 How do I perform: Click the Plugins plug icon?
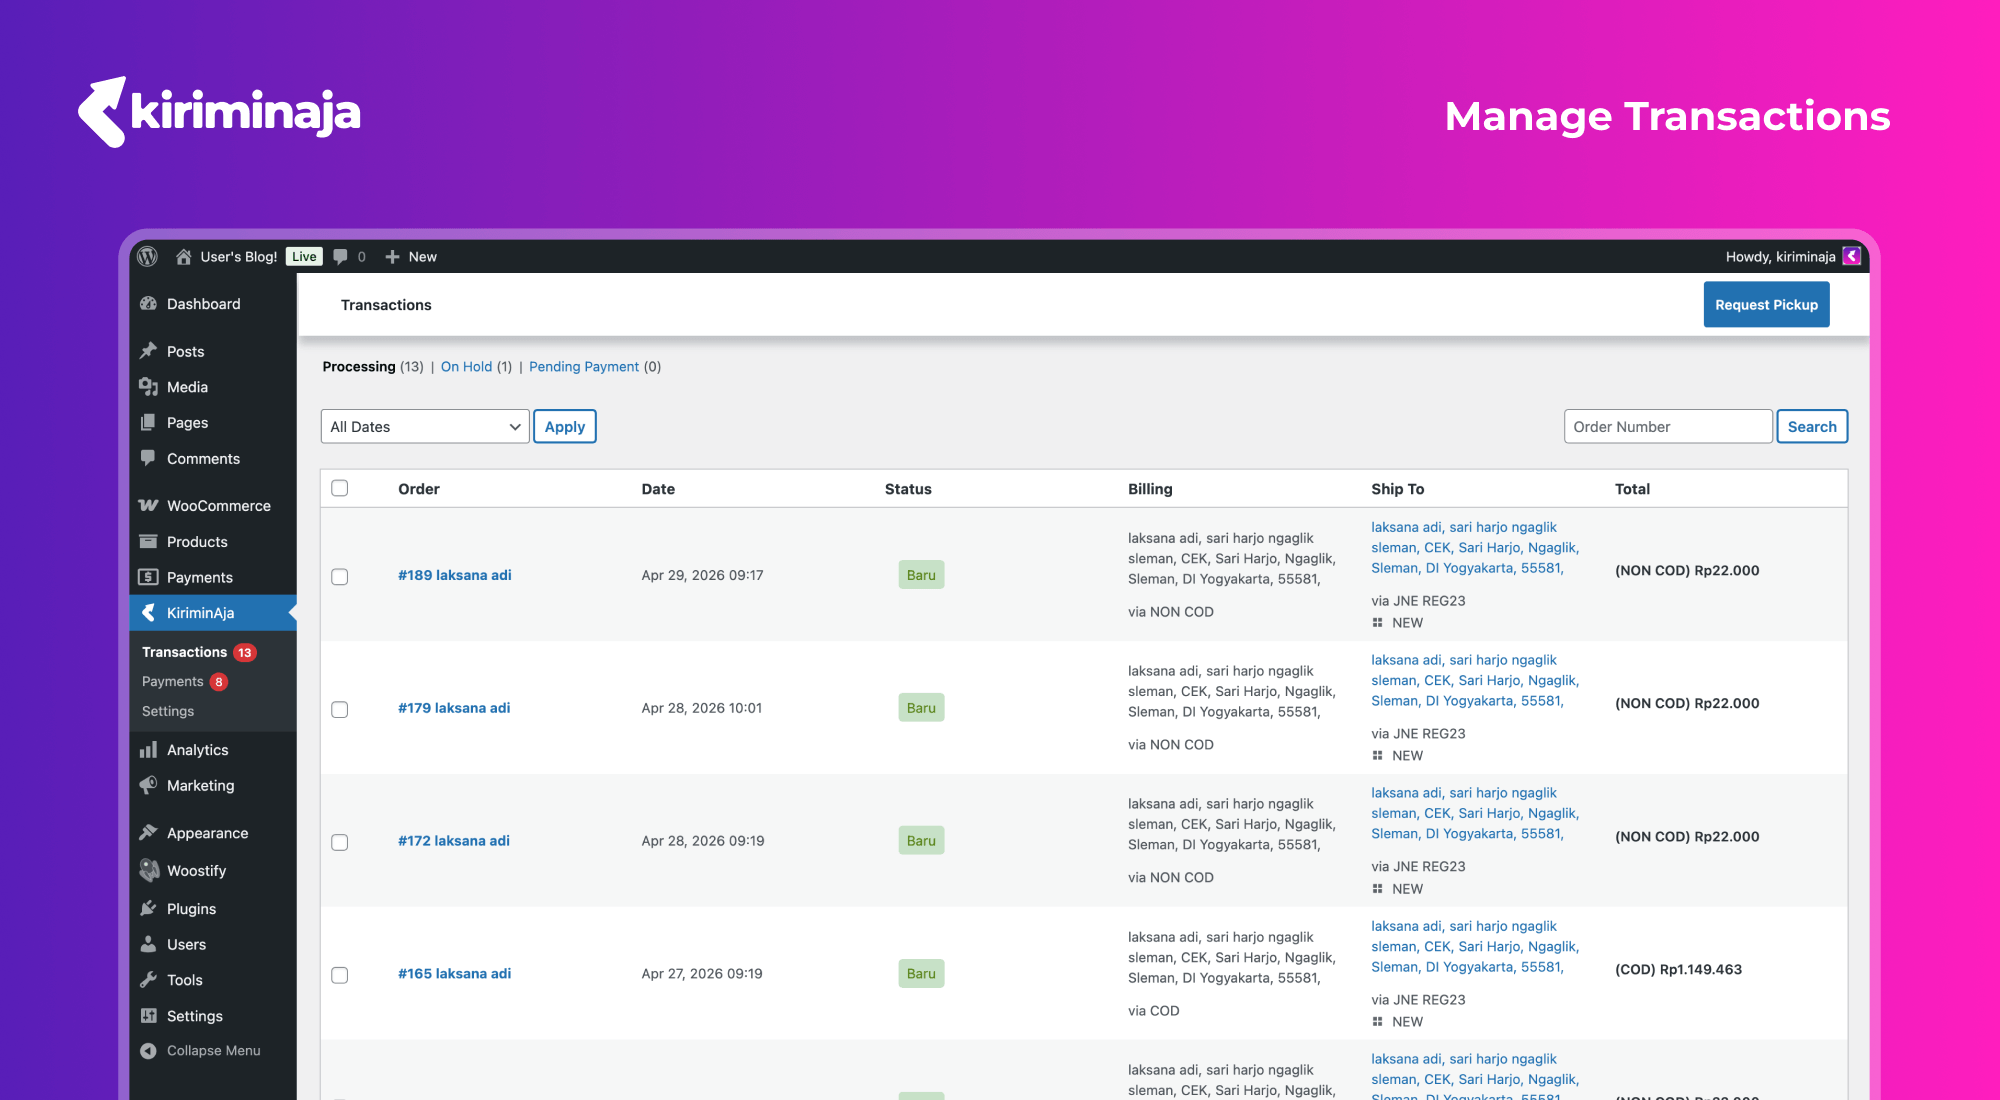pyautogui.click(x=148, y=908)
